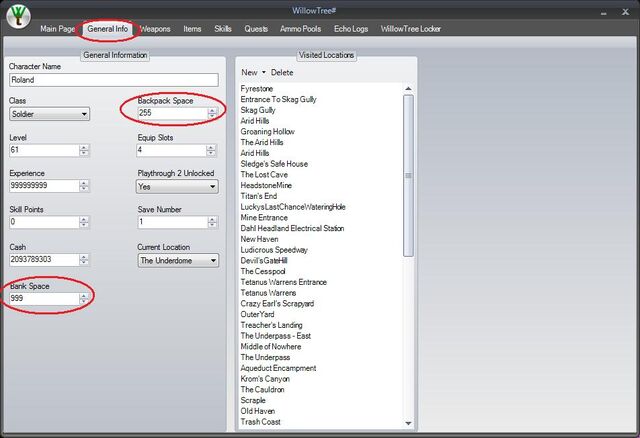Increase Backpack Space stepper arrow

(x=212, y=110)
